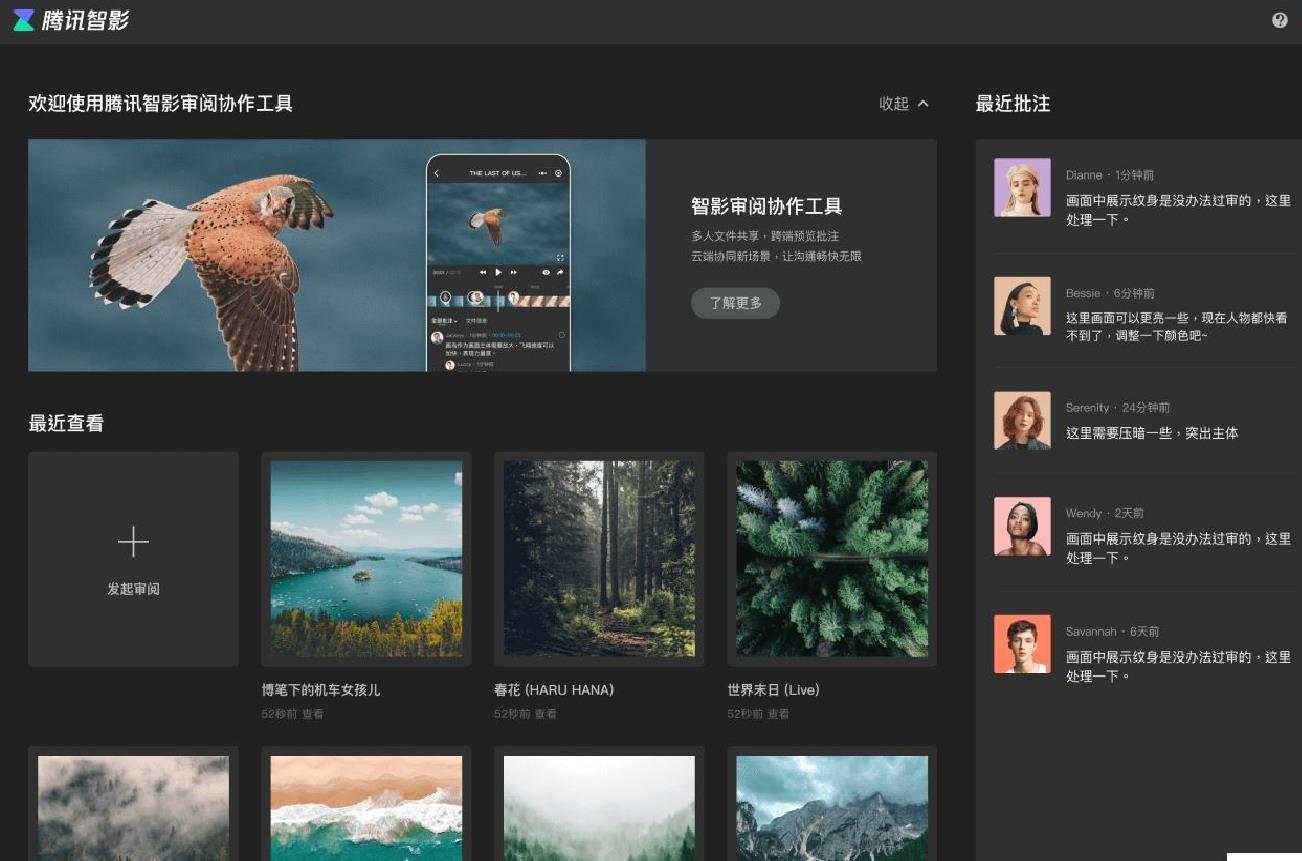Viewport: 1302px width, 861px height.
Task: Click the banner title 智影审阅协作工具
Action: [x=767, y=207]
